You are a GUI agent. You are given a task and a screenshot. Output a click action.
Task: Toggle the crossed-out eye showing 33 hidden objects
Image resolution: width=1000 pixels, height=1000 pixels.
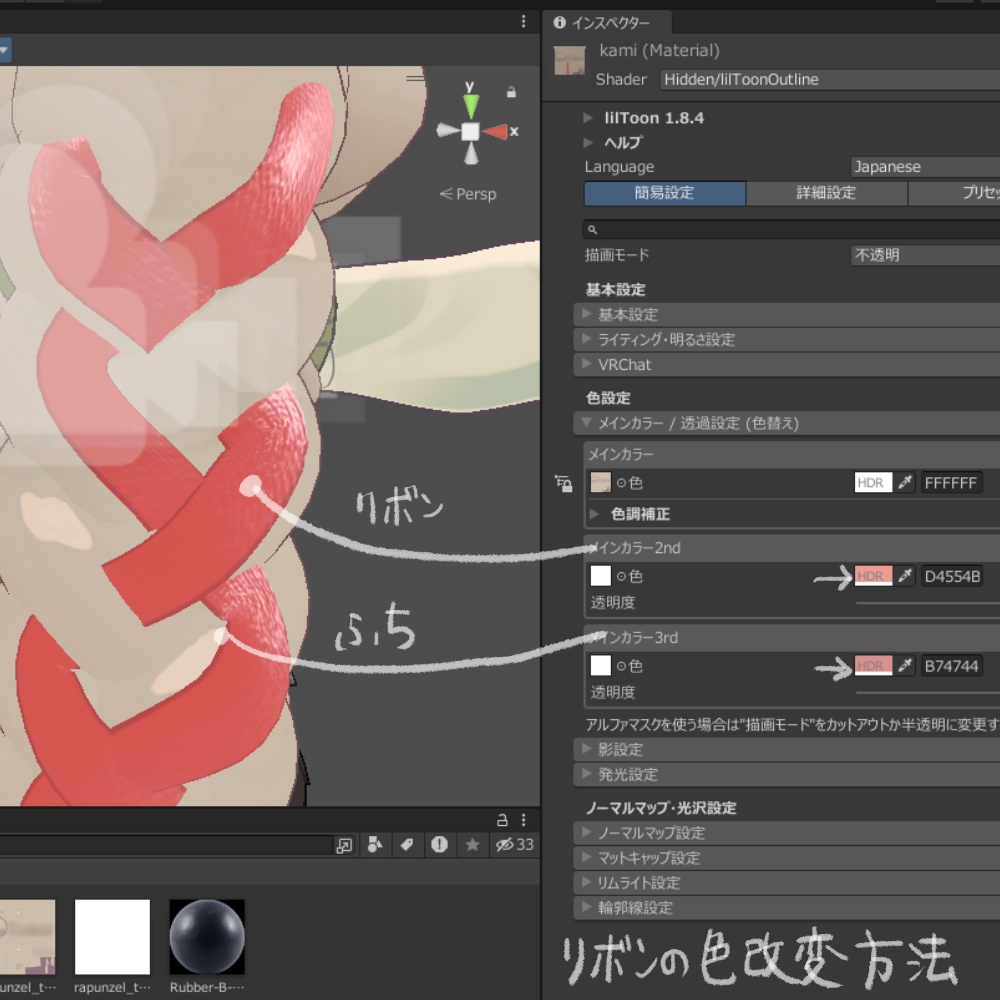[504, 845]
